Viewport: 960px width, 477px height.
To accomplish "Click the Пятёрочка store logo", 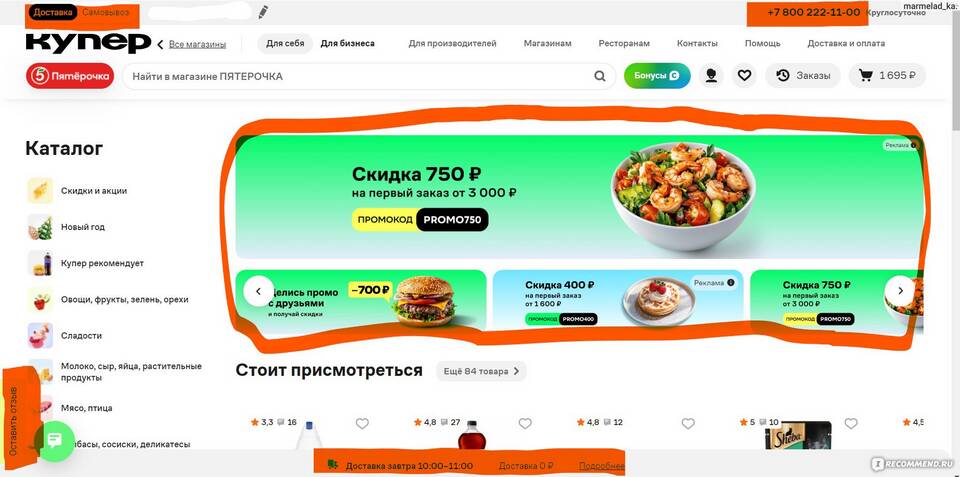I will point(70,76).
